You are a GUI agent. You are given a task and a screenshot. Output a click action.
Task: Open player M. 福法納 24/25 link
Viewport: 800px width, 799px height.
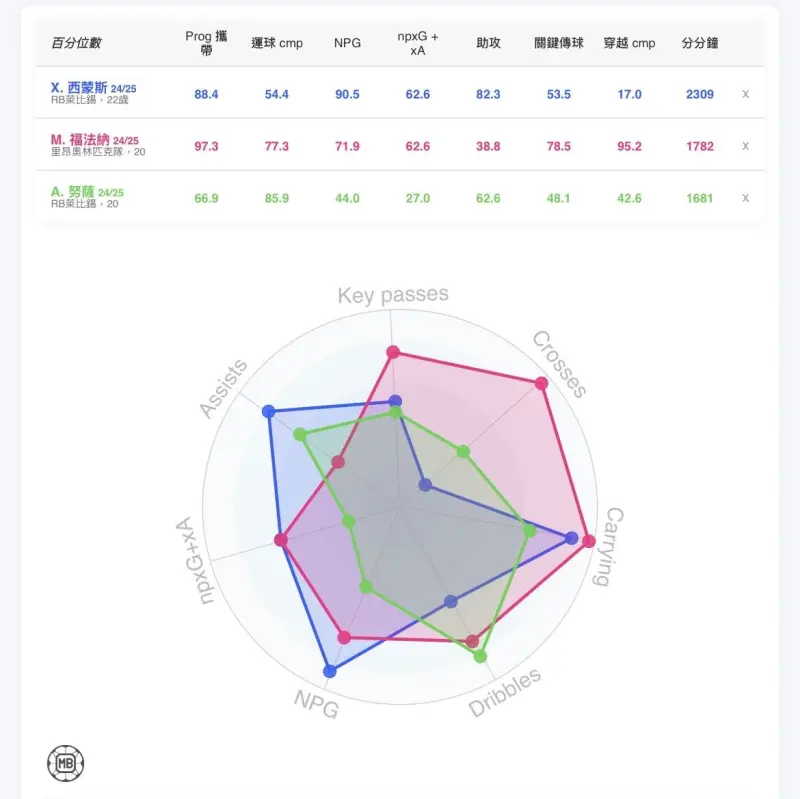(x=94, y=140)
